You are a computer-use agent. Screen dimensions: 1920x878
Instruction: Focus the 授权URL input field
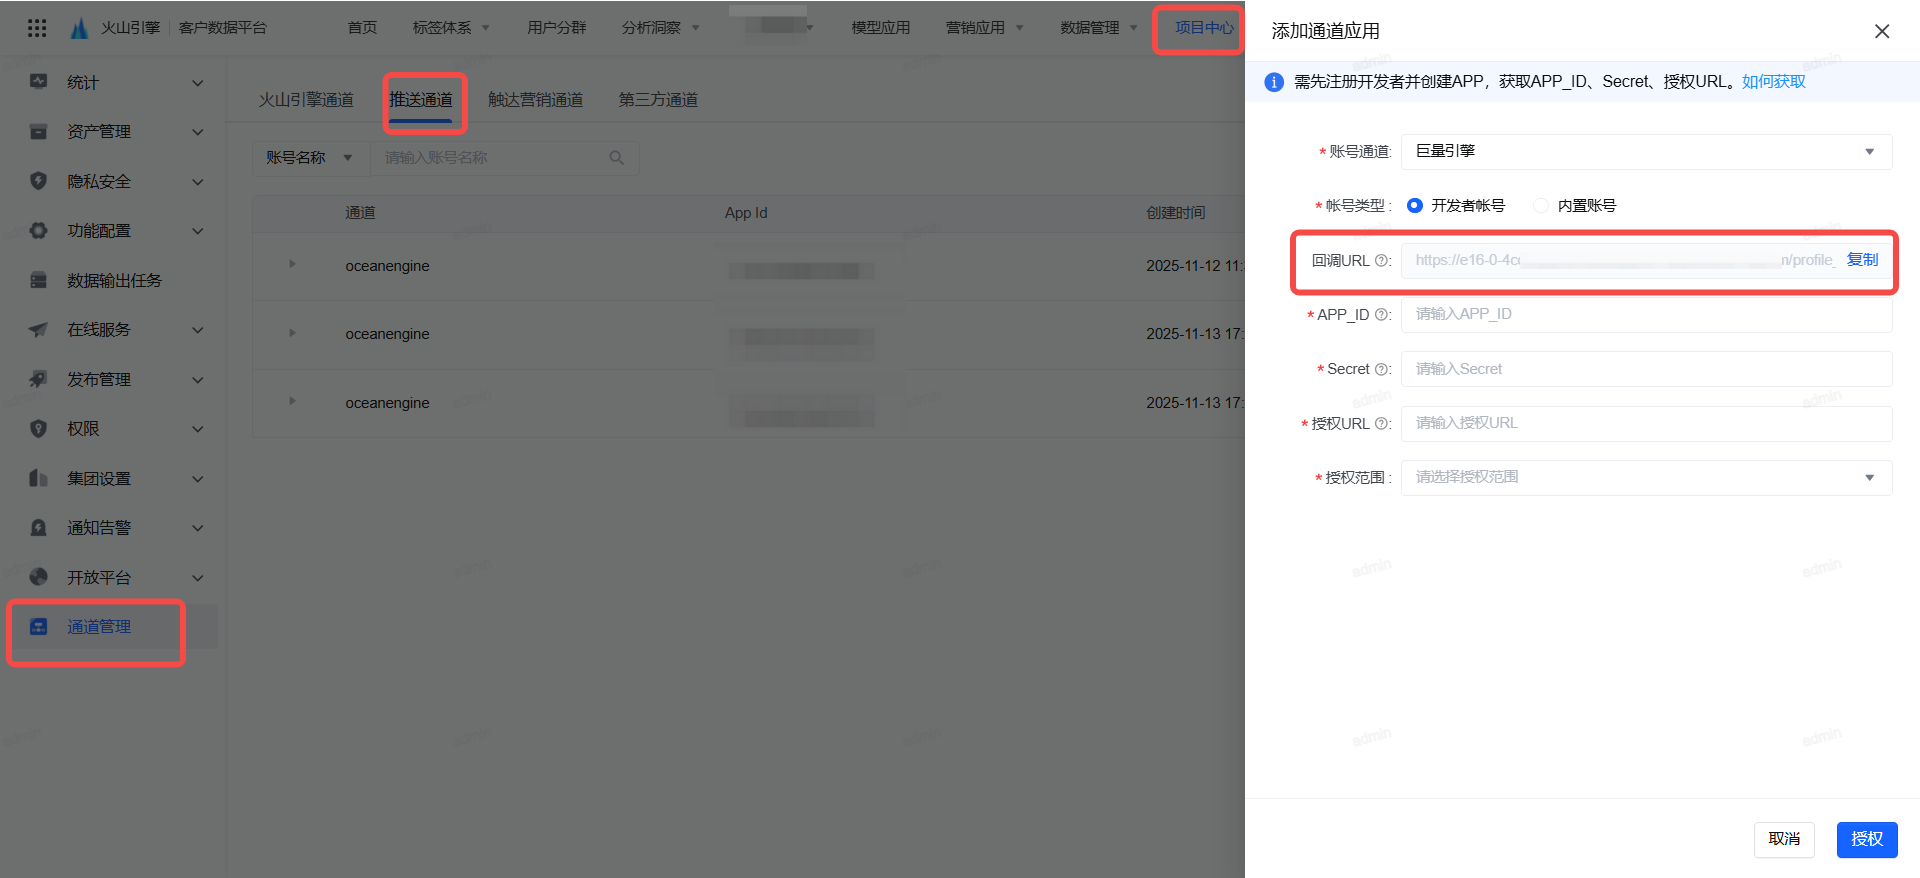1646,424
